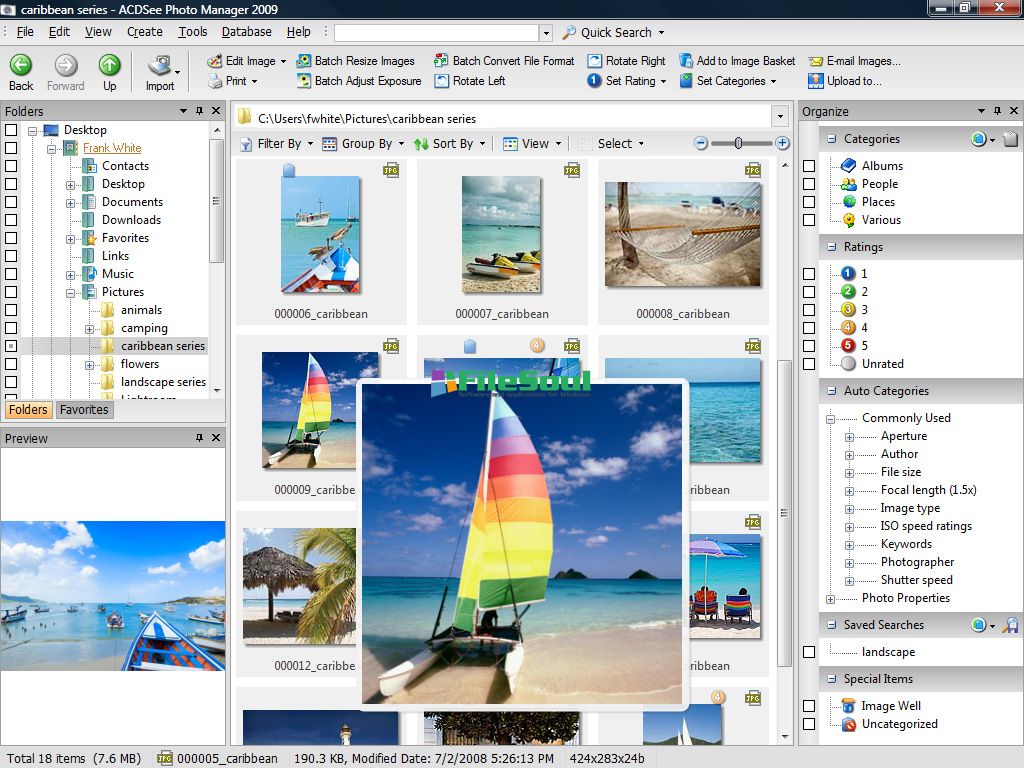
Task: Switch to the Favorites tab
Action: 84,410
